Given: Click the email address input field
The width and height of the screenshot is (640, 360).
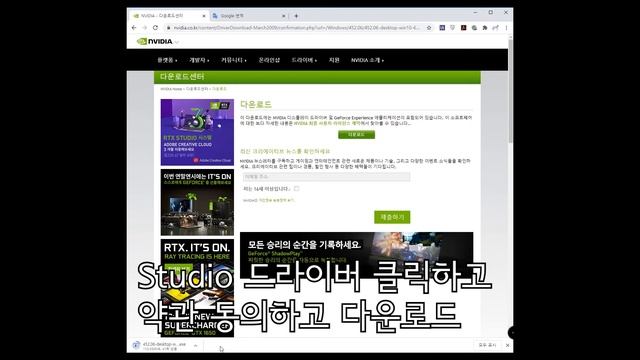Looking at the screenshot, I should [x=327, y=177].
